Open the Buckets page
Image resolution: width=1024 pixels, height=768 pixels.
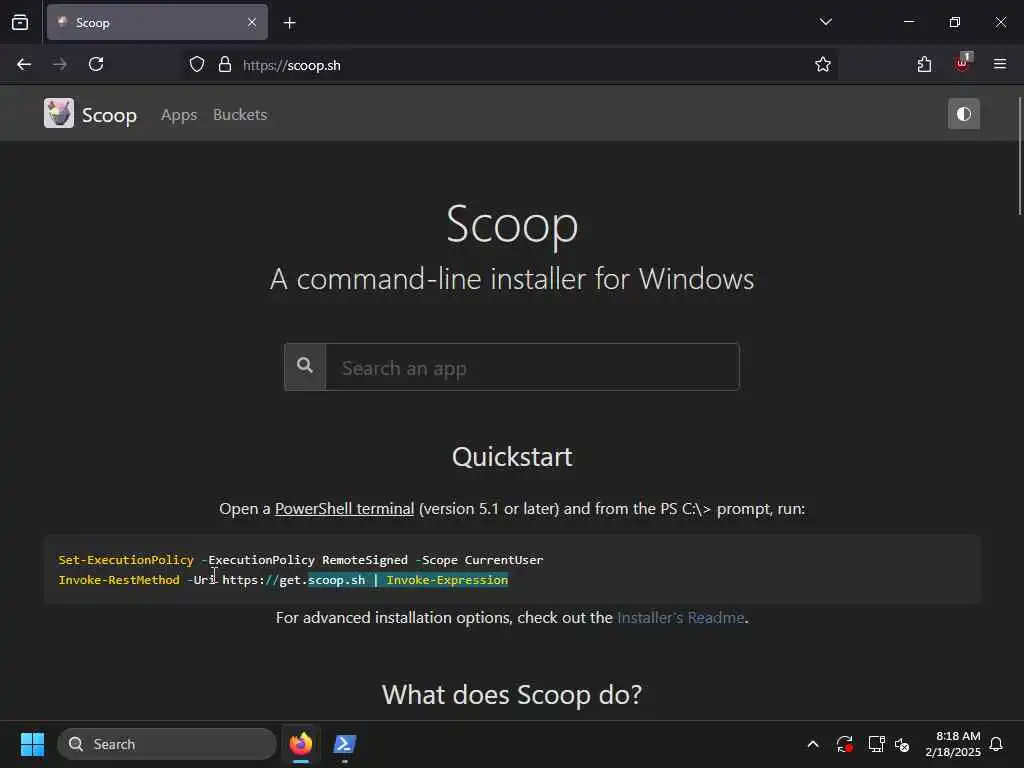click(240, 115)
